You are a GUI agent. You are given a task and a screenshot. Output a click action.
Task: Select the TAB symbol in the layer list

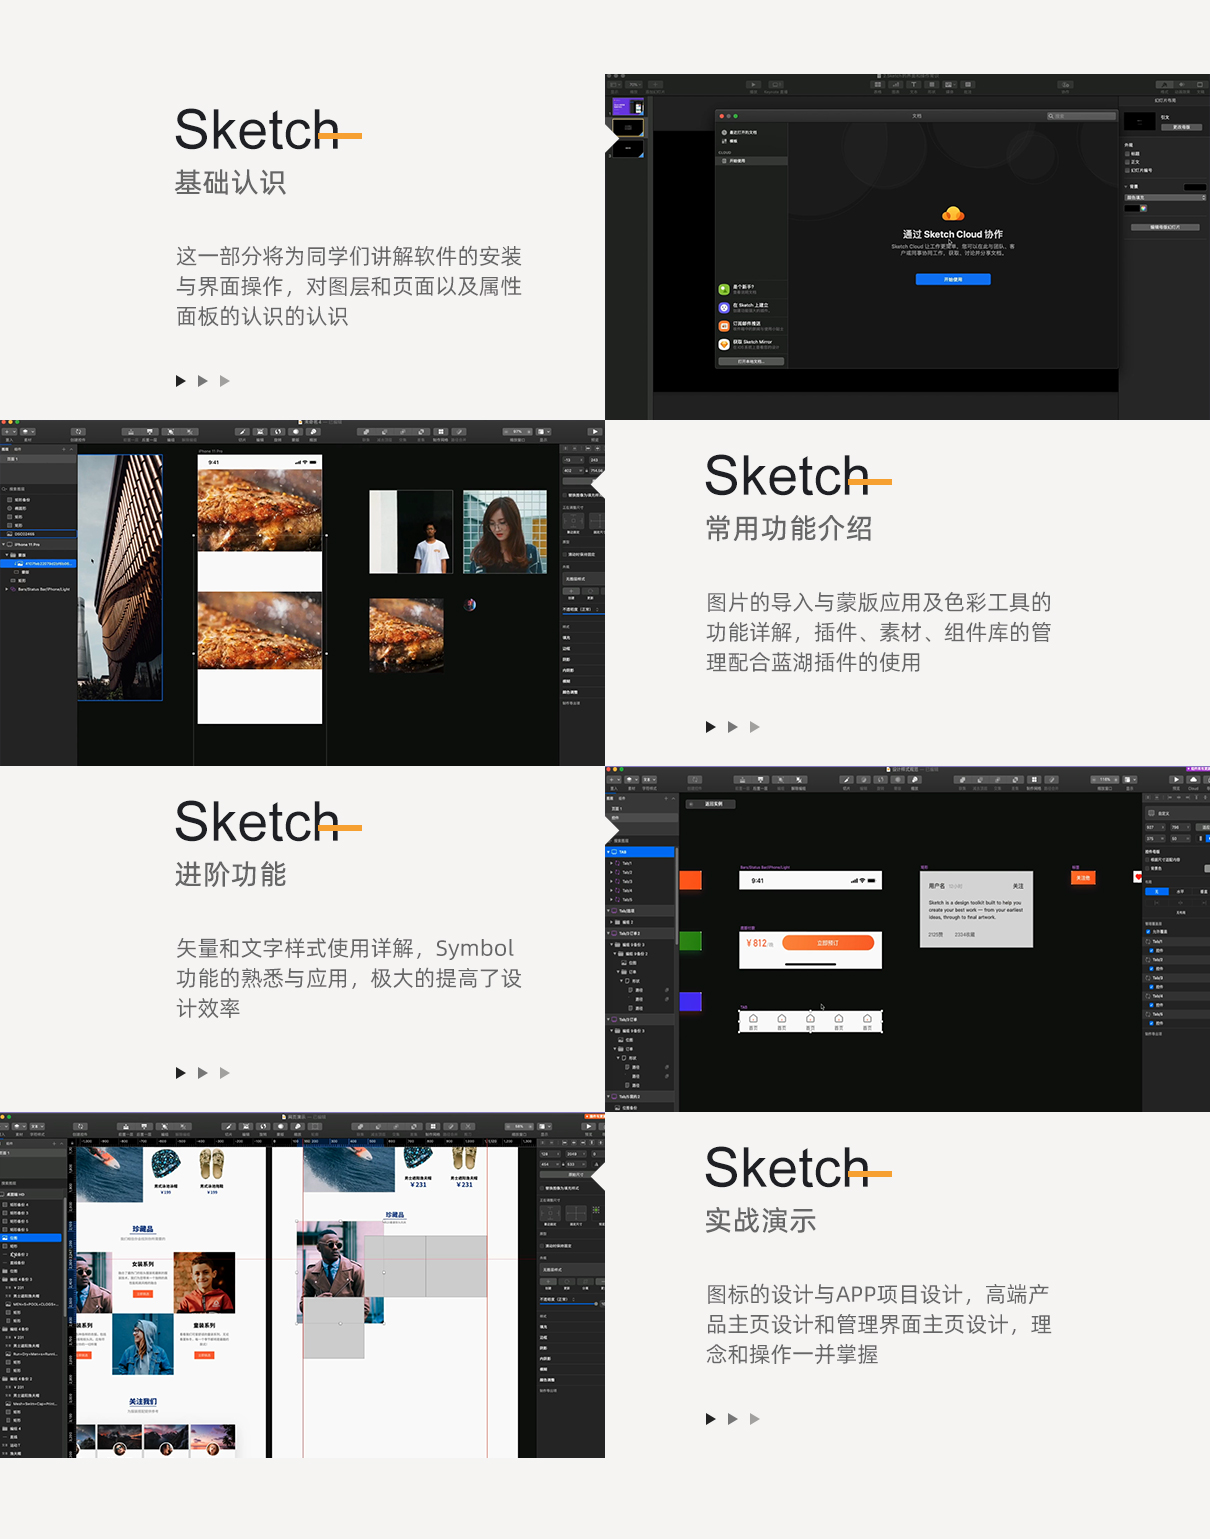[639, 852]
